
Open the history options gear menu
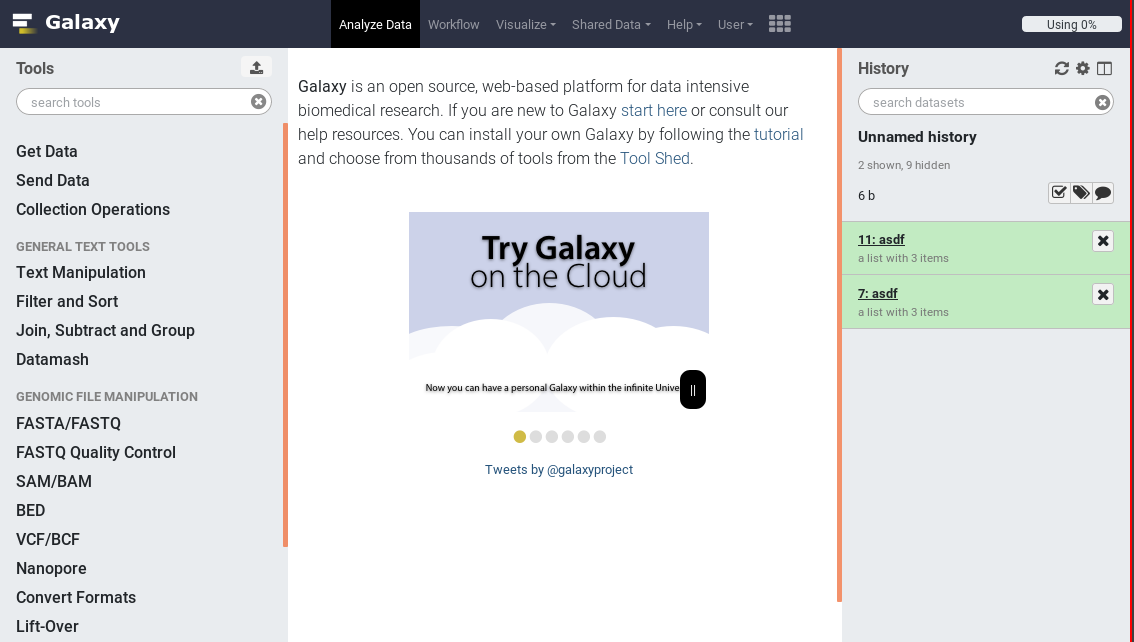click(1082, 68)
